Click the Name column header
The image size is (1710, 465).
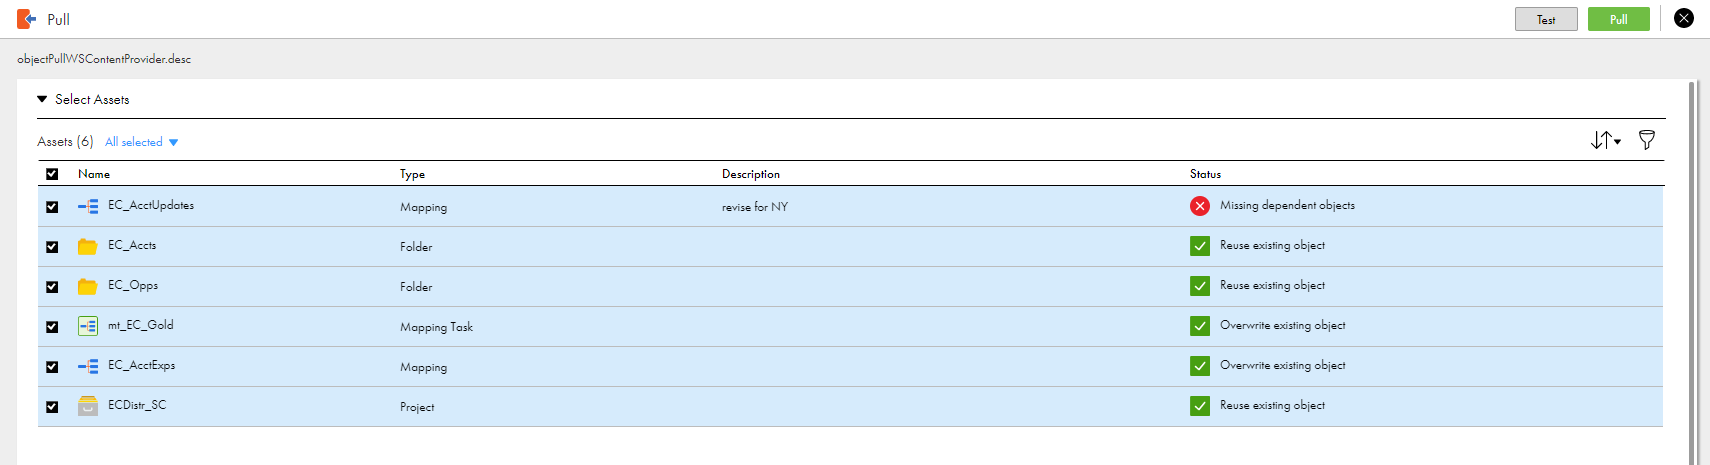pos(94,174)
